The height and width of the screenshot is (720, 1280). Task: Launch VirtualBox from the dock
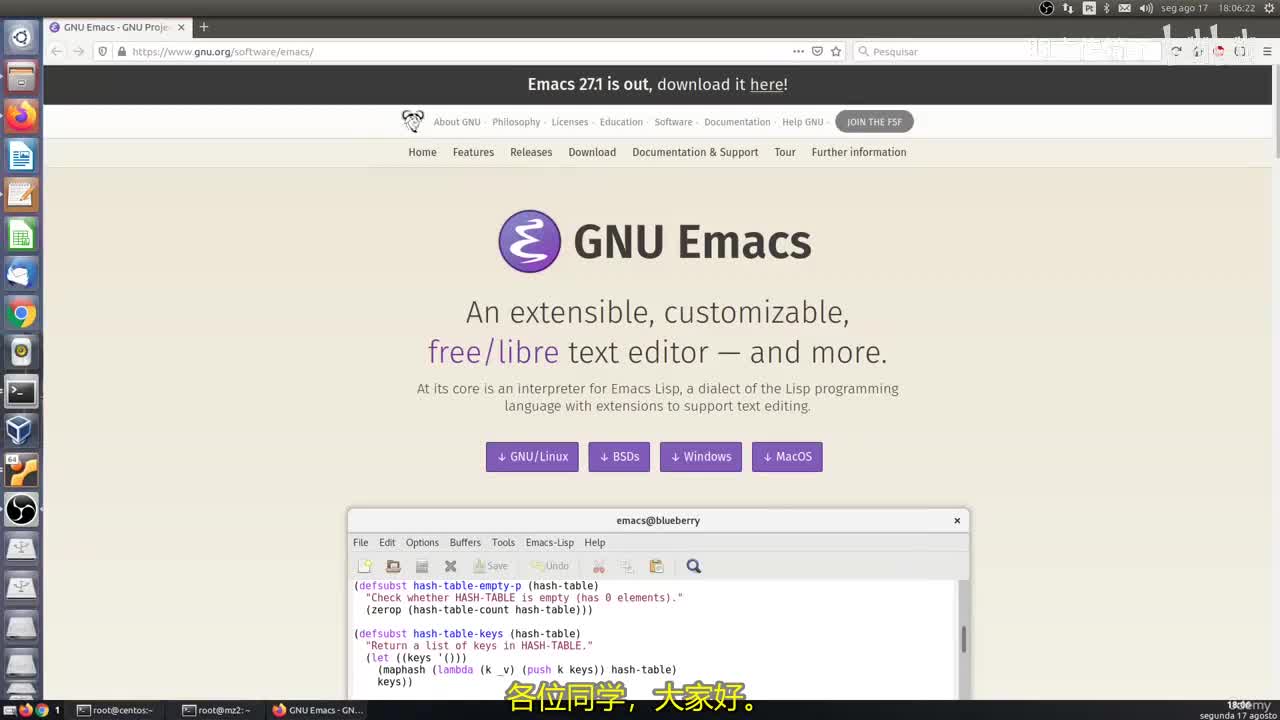(21, 431)
